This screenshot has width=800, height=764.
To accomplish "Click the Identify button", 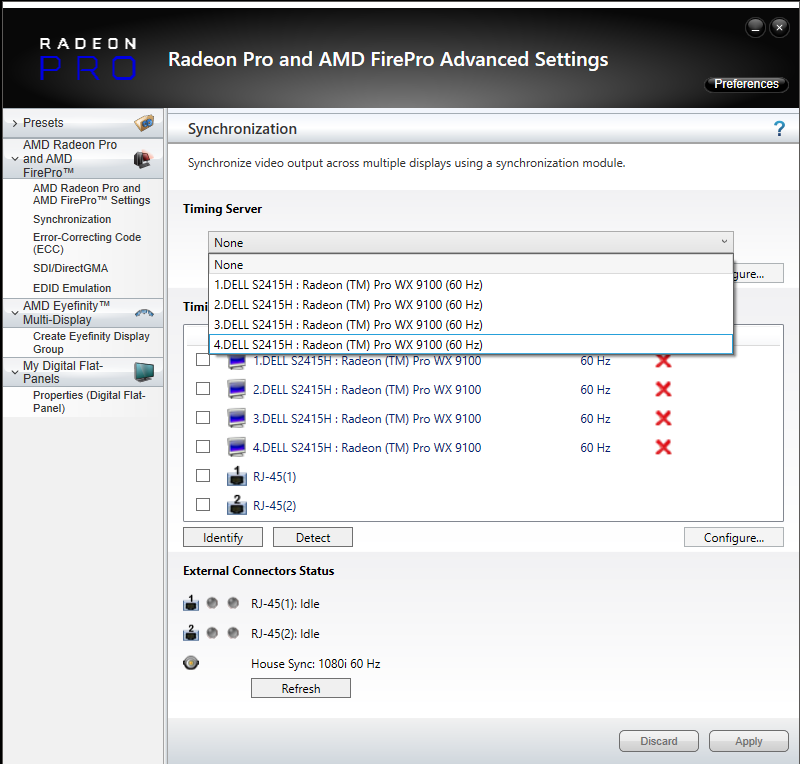I will point(223,537).
